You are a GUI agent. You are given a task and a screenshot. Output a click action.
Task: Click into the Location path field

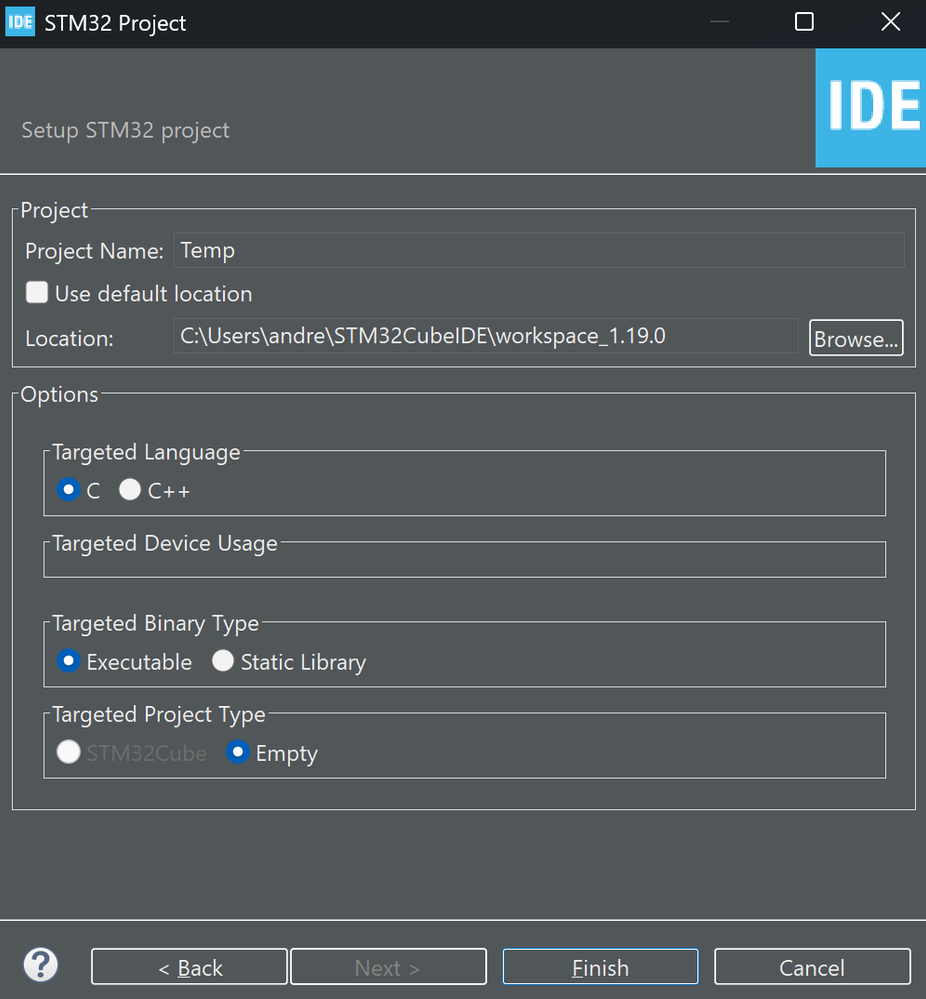[x=486, y=336]
